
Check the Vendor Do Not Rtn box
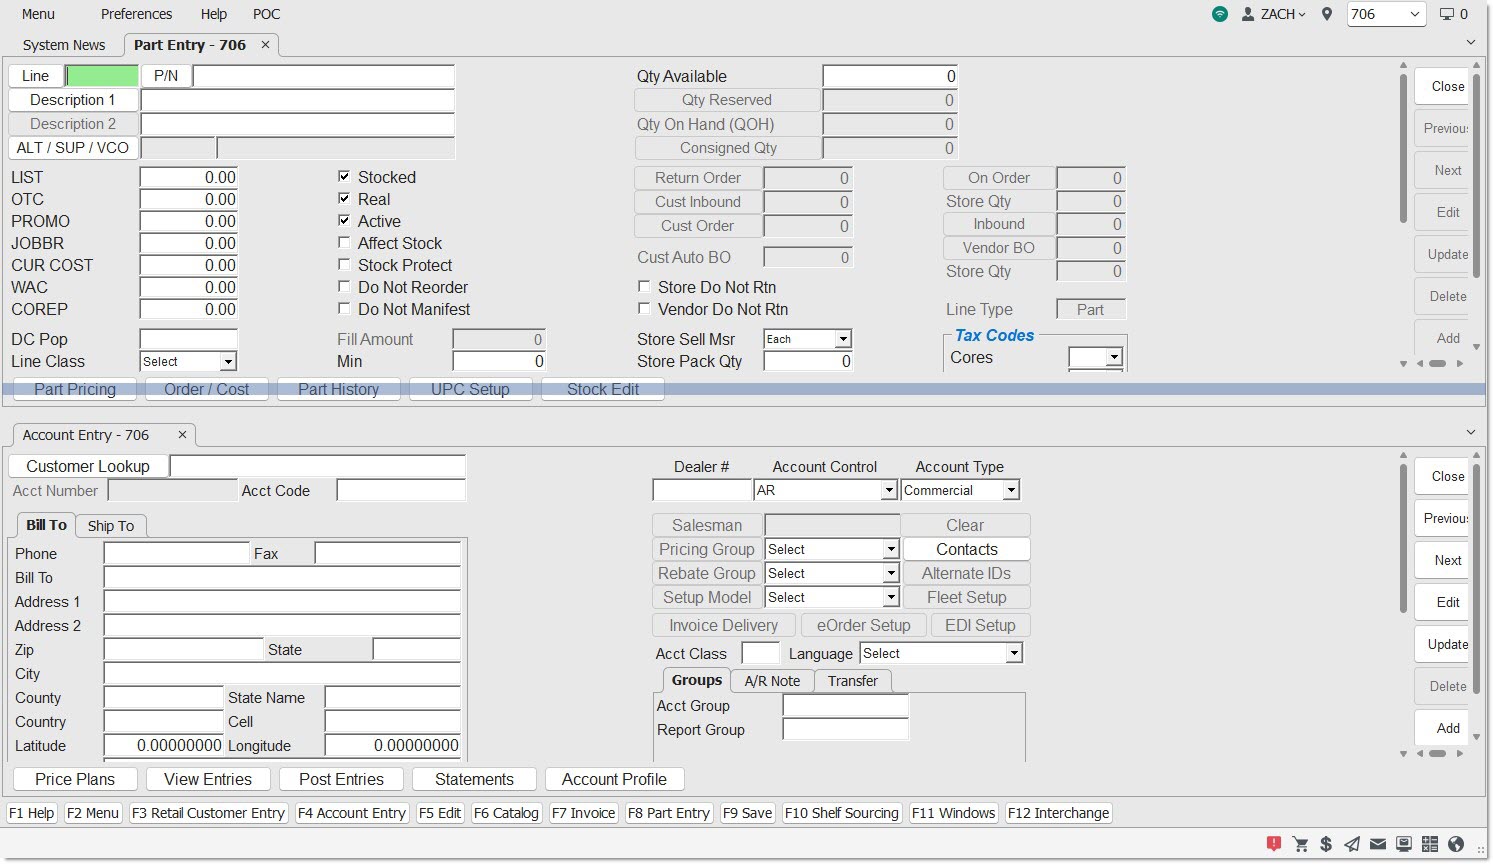tap(644, 309)
